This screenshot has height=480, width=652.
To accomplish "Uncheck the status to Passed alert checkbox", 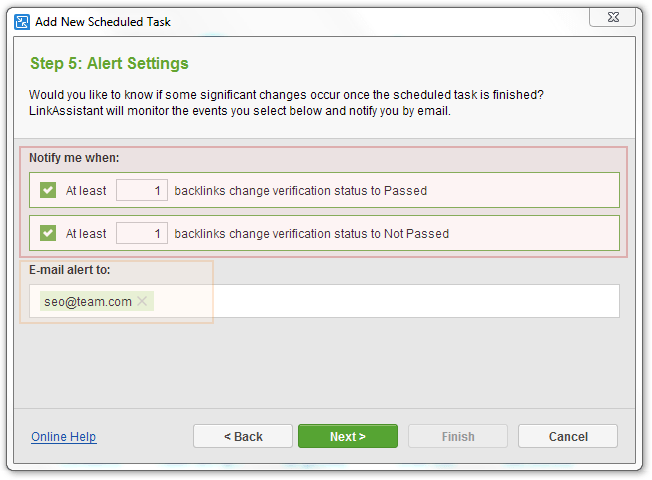I will point(48,190).
